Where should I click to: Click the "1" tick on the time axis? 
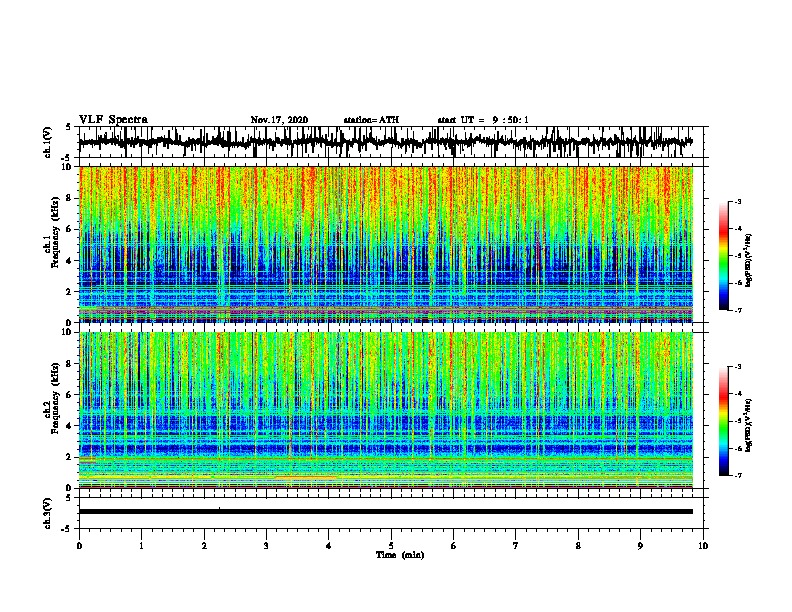pos(141,546)
